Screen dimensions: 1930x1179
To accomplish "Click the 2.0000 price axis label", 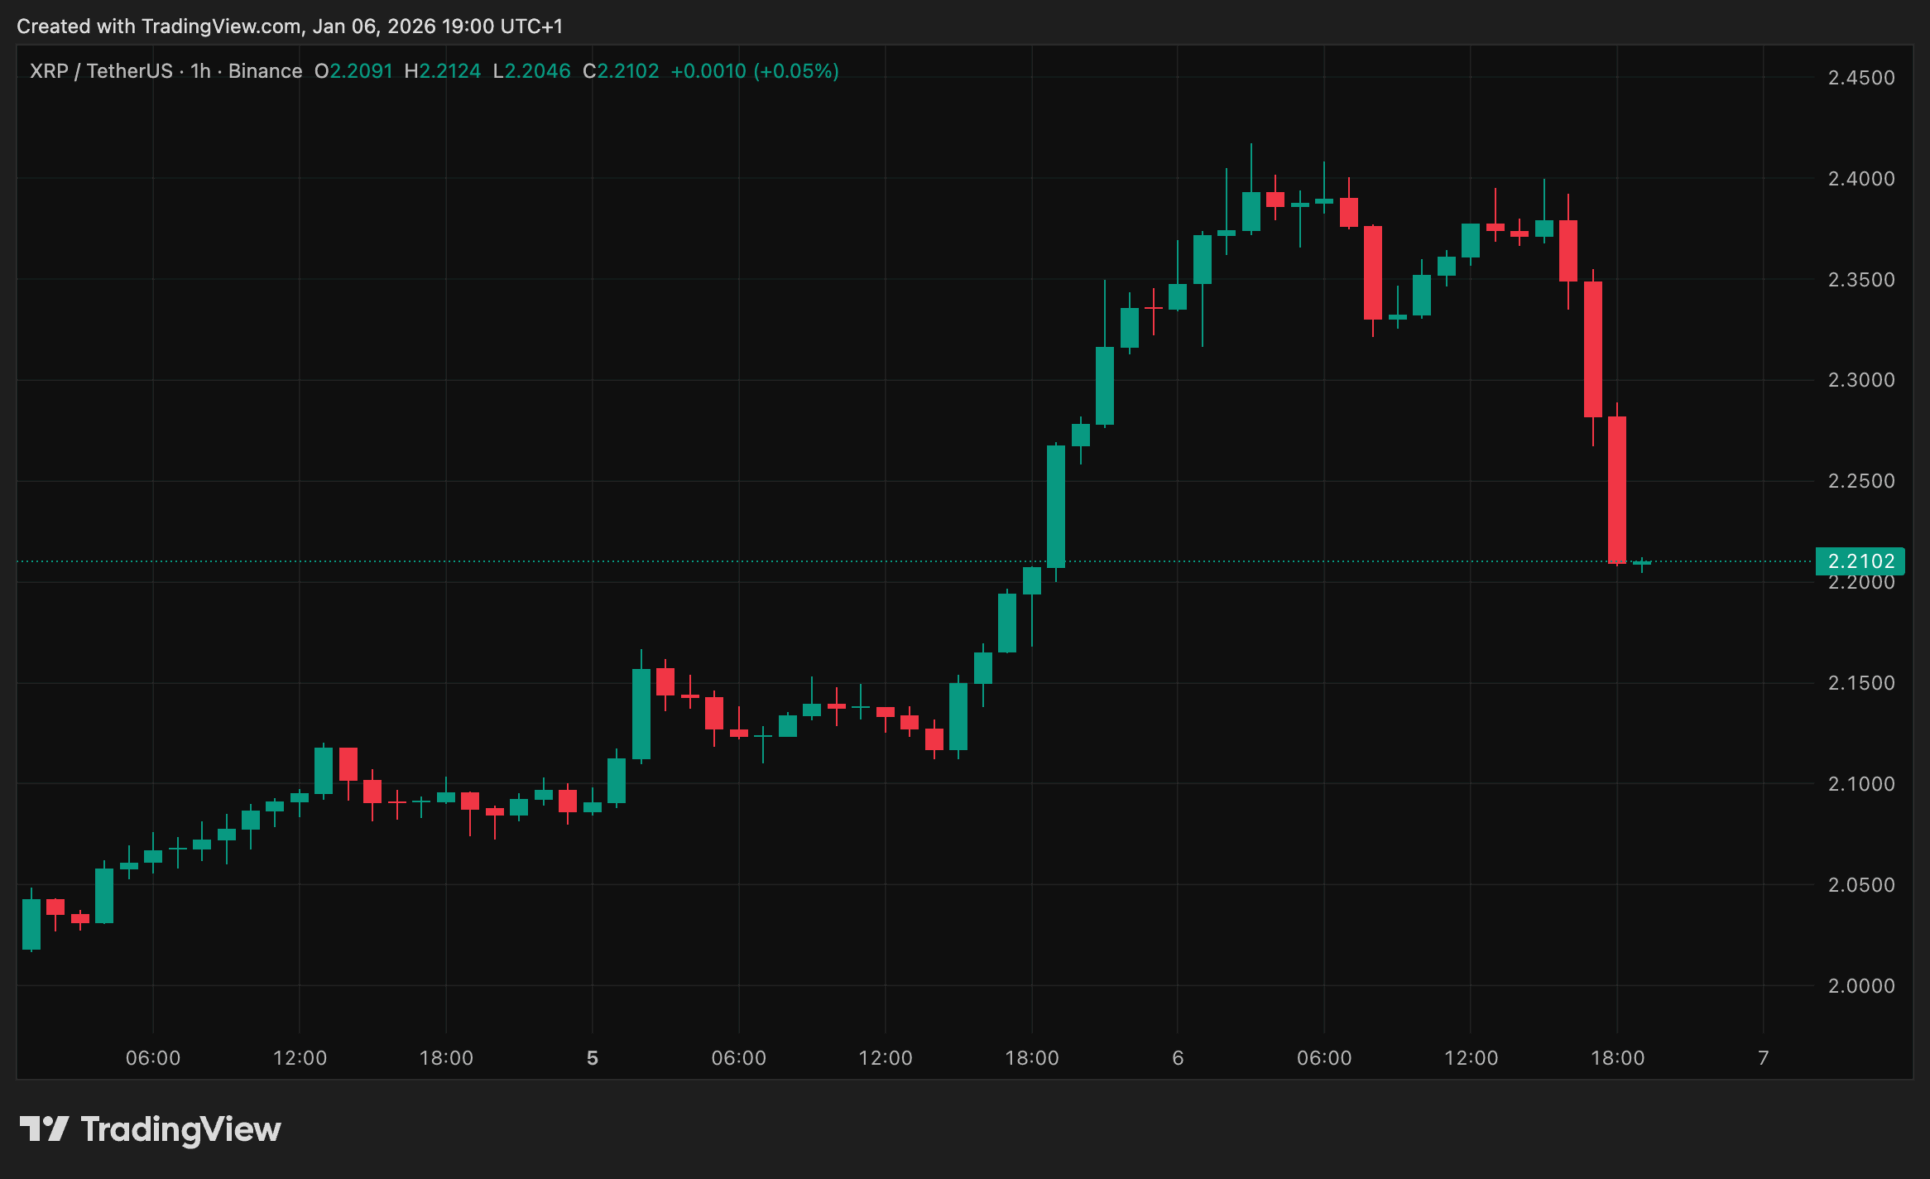I will 1861,986.
